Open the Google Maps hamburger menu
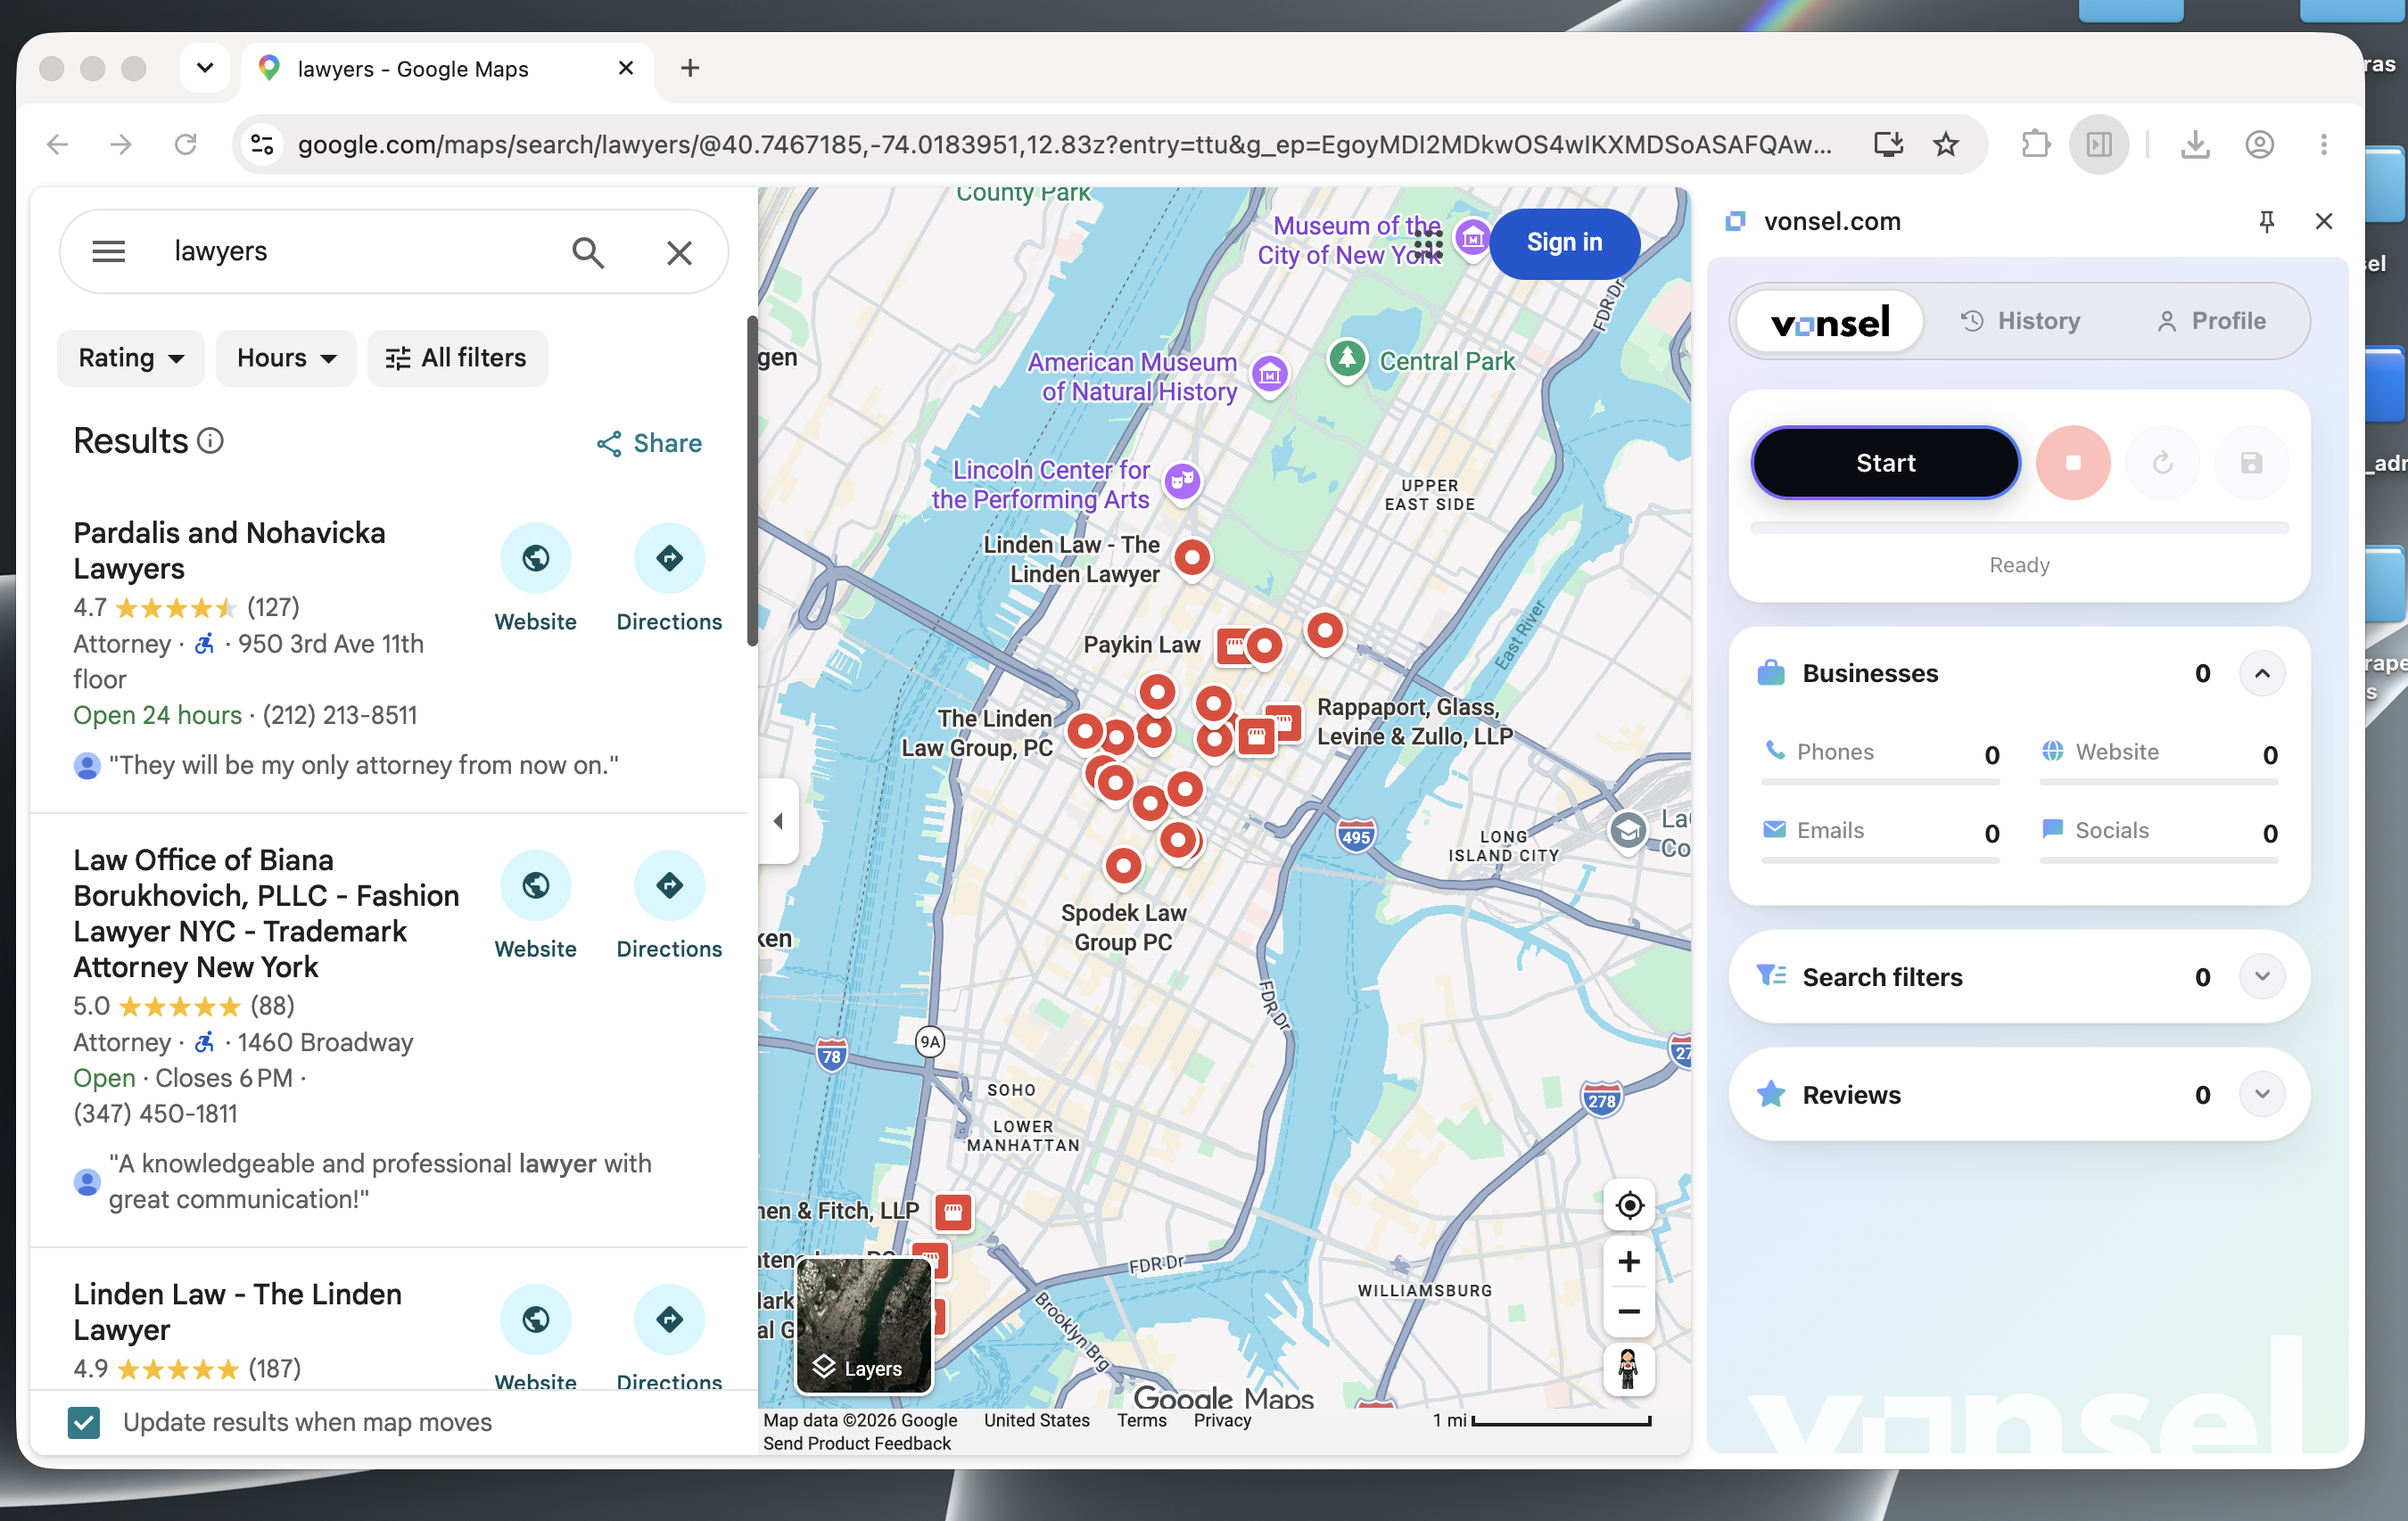The width and height of the screenshot is (2408, 1521). pos(109,251)
